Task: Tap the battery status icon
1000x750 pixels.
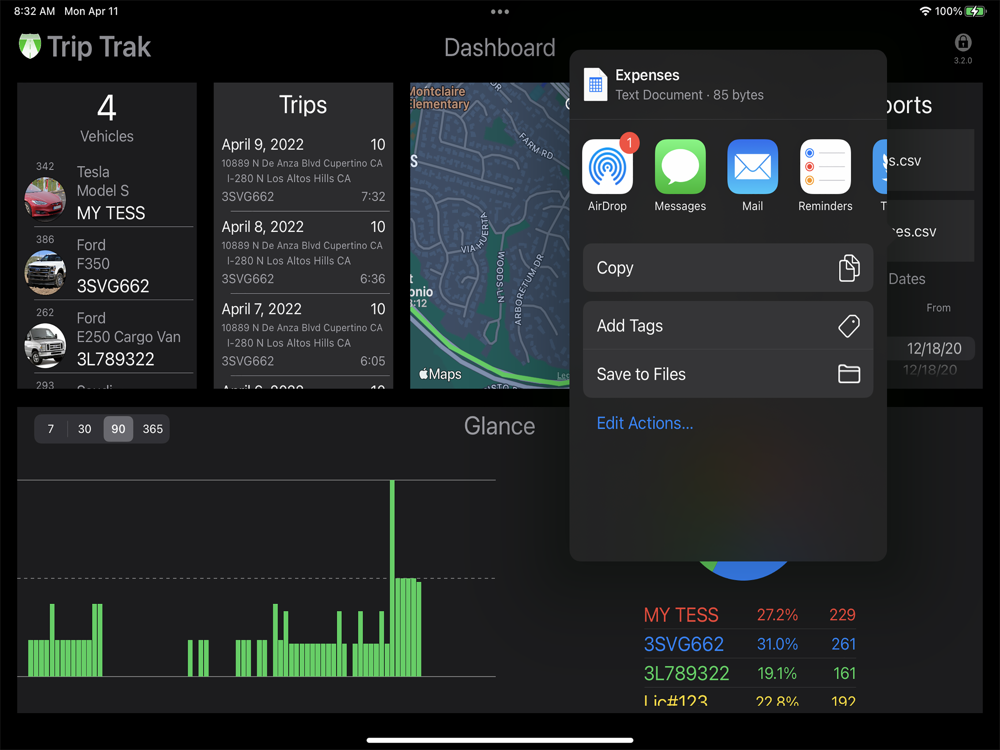Action: click(976, 11)
